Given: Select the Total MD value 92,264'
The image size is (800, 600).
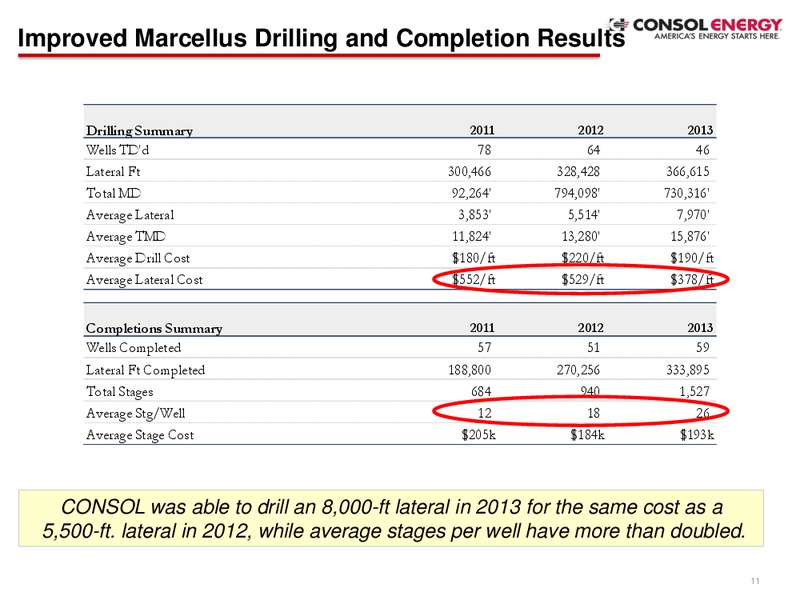Looking at the screenshot, I should pyautogui.click(x=471, y=193).
